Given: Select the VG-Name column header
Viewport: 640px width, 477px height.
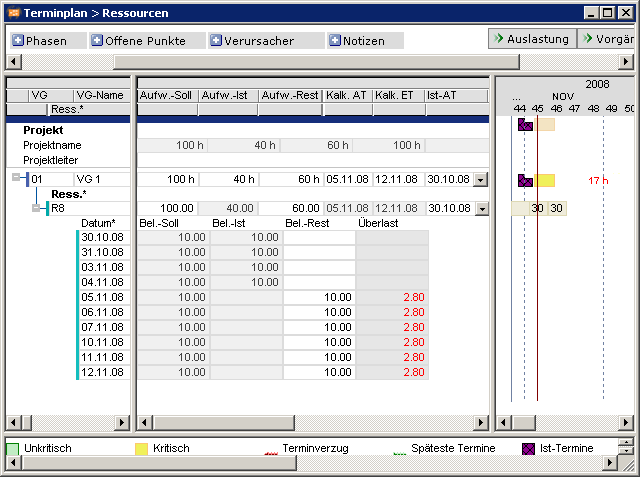Looking at the screenshot, I should [102, 95].
